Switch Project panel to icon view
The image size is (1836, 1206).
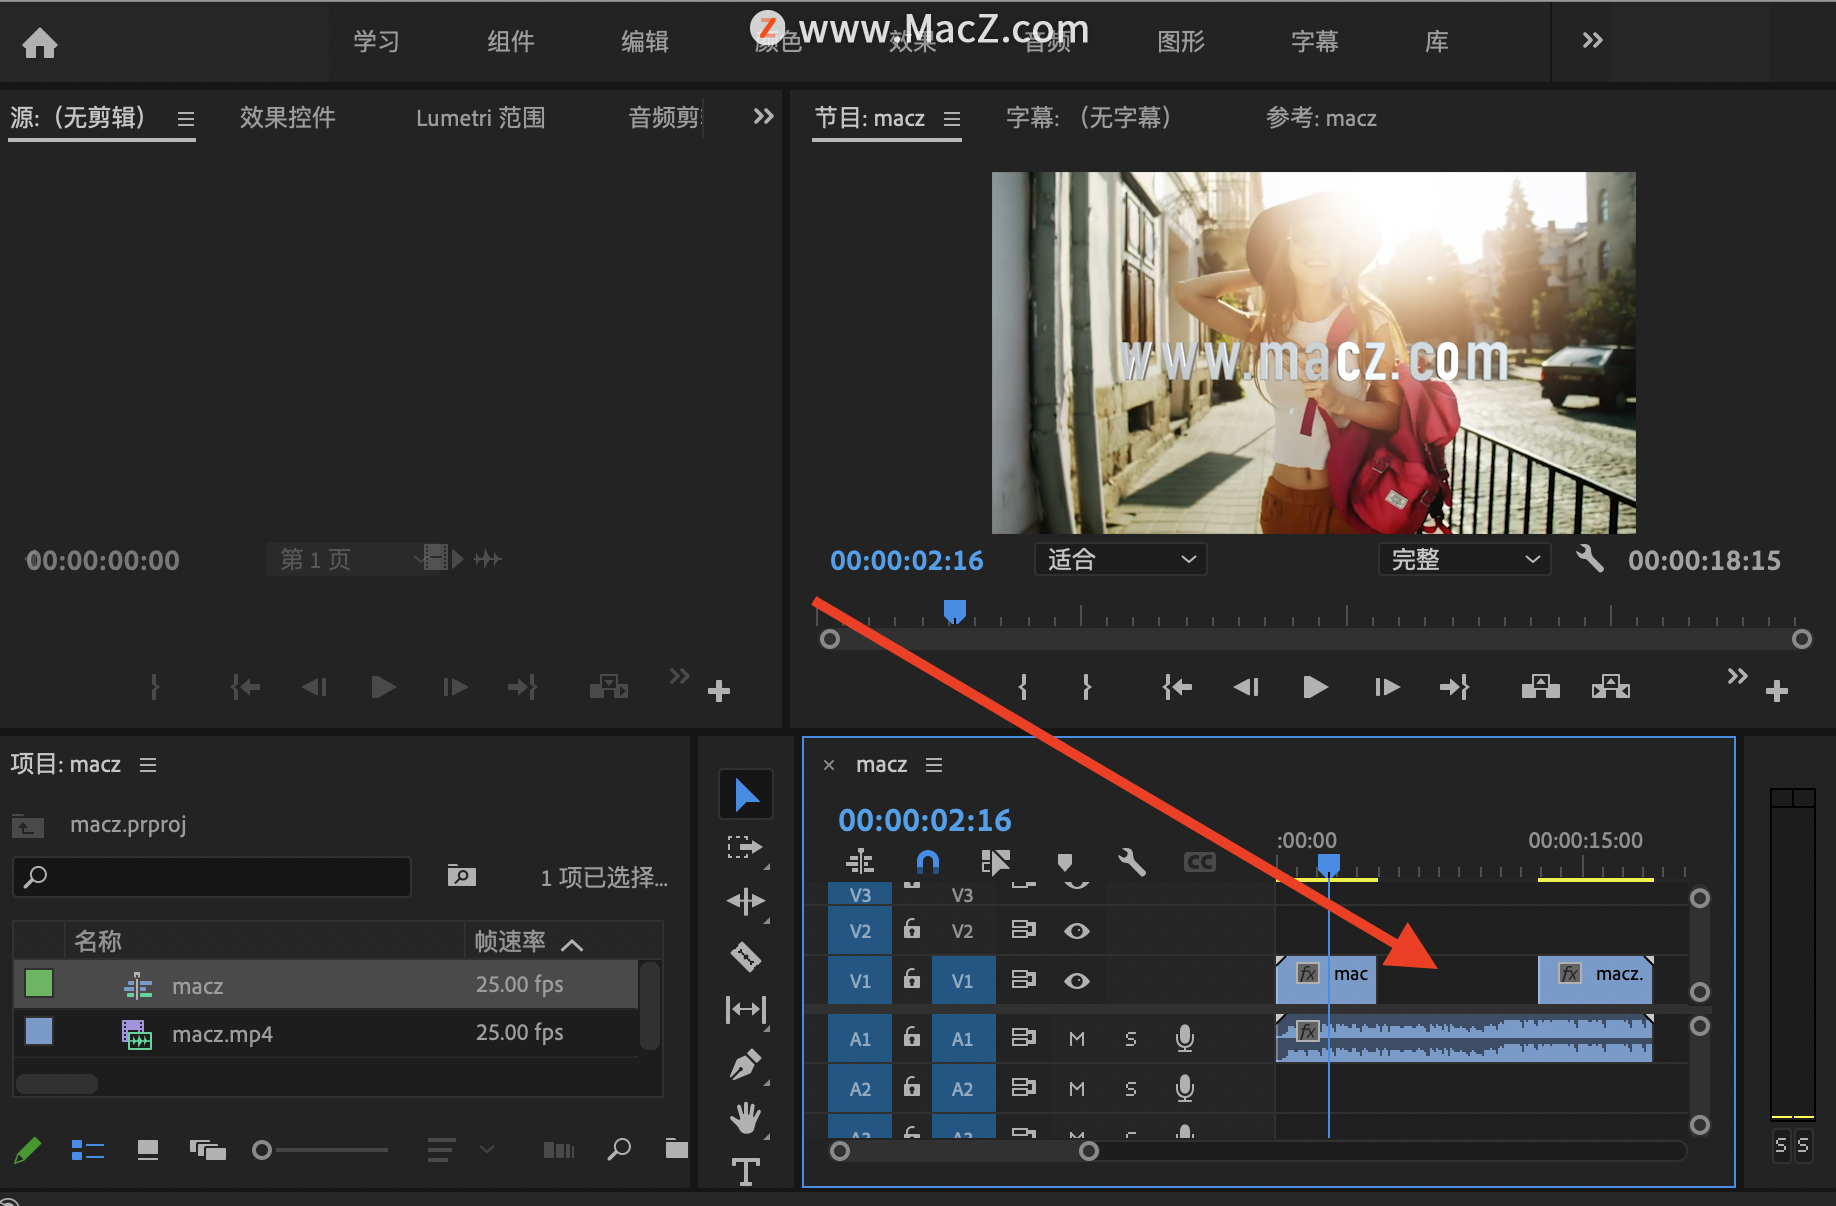(x=148, y=1150)
